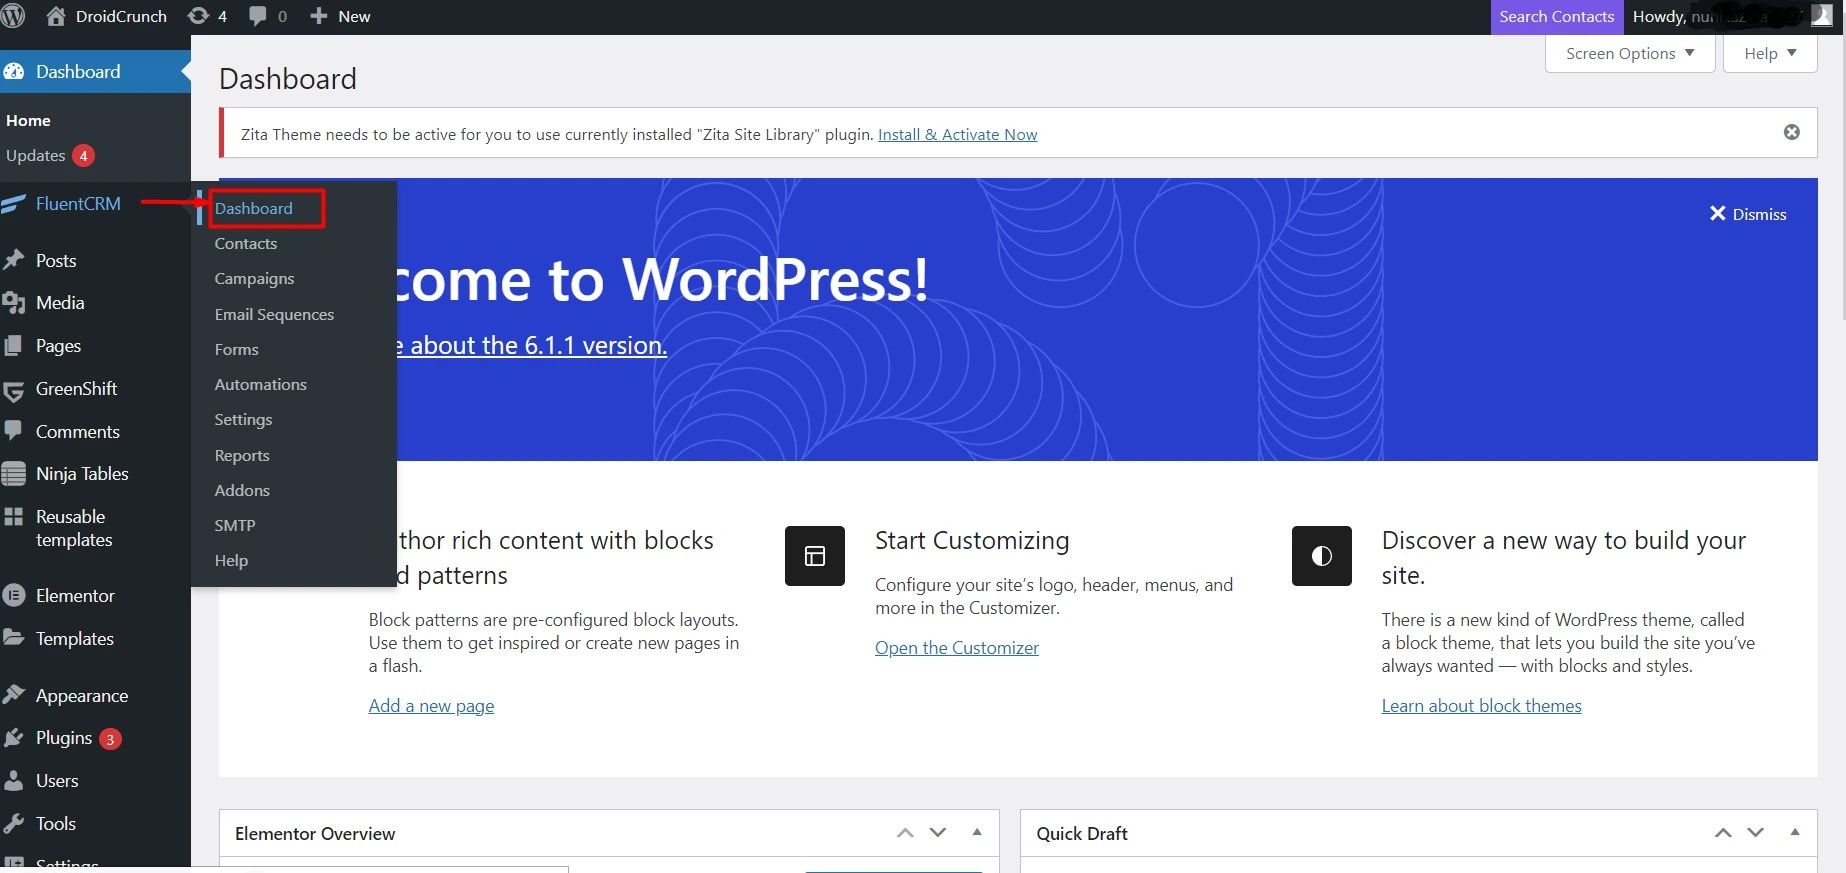This screenshot has width=1846, height=873.
Task: Move Elementor Overview widget down
Action: point(938,833)
